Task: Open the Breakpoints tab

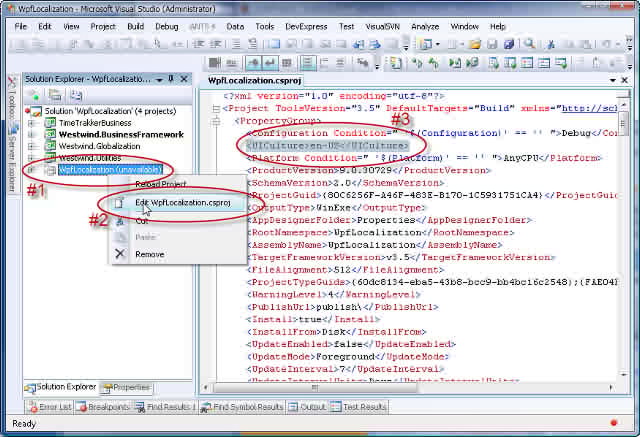Action: point(103,407)
